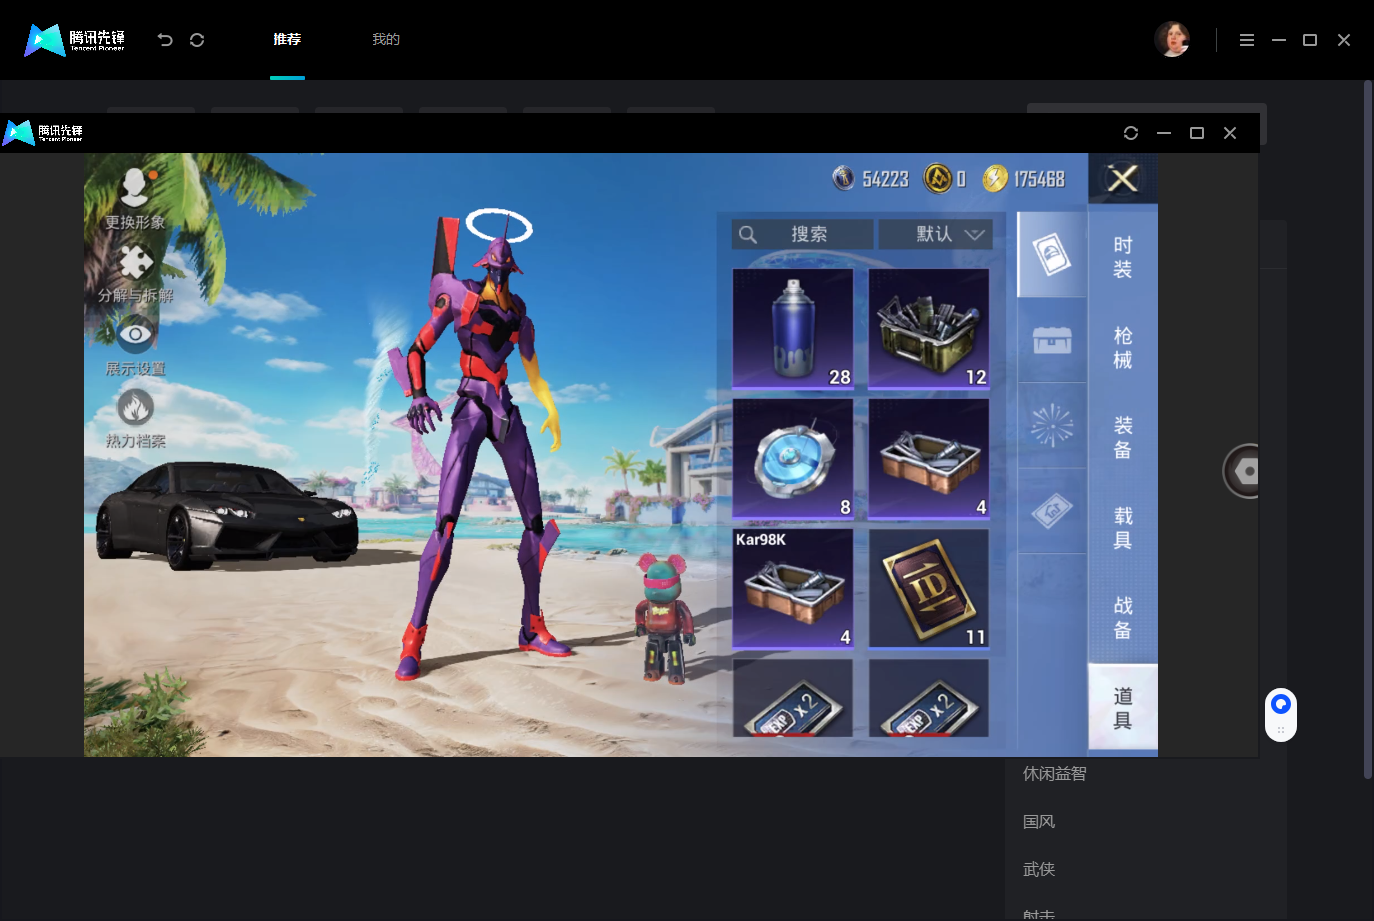The width and height of the screenshot is (1374, 921).
Task: Switch to 道具 items tab
Action: 1123,707
